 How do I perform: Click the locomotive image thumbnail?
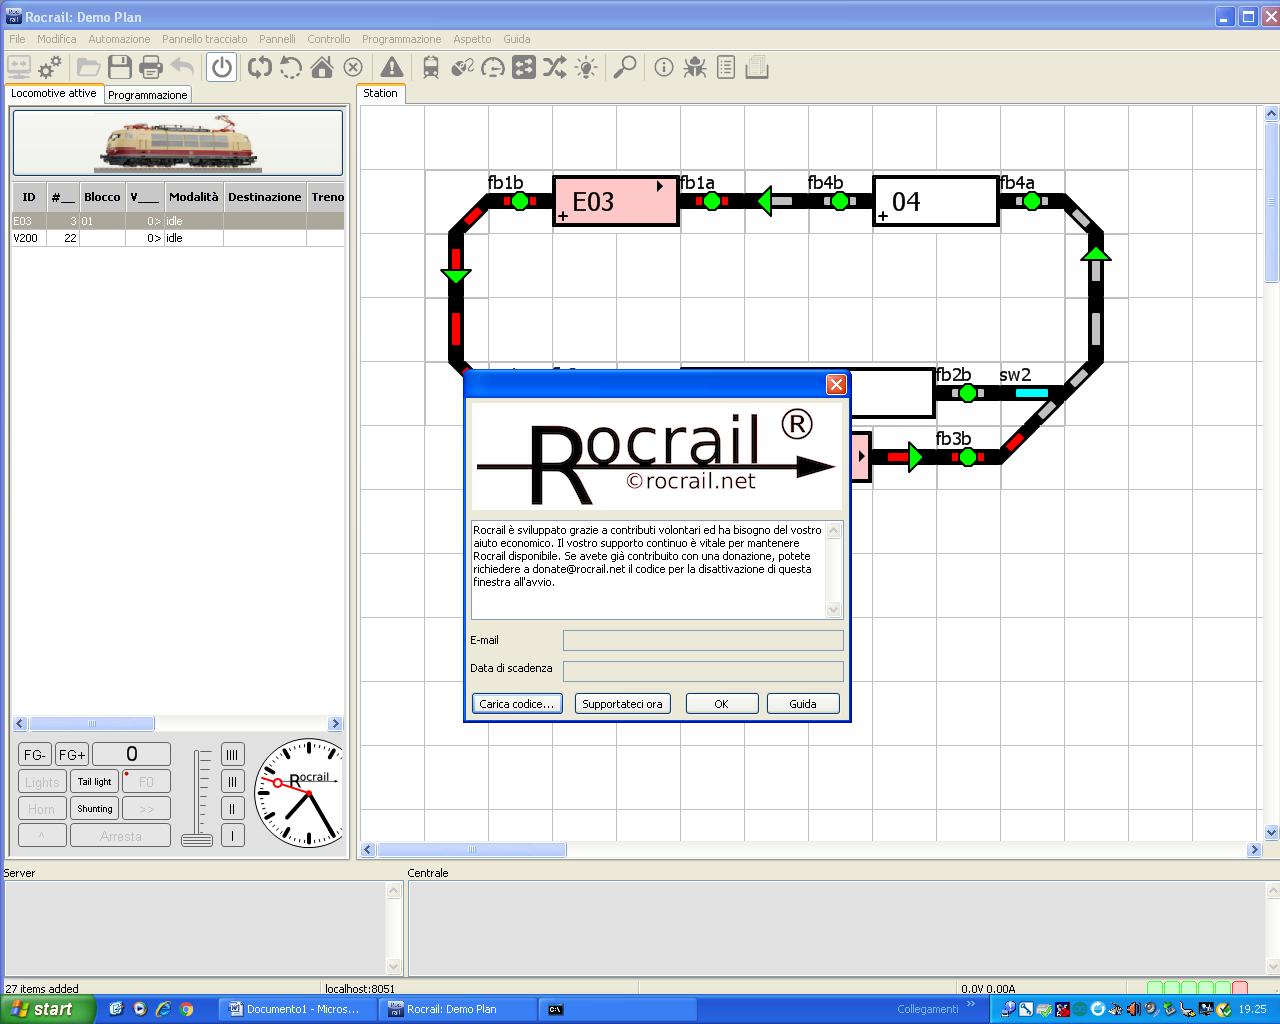(x=178, y=143)
